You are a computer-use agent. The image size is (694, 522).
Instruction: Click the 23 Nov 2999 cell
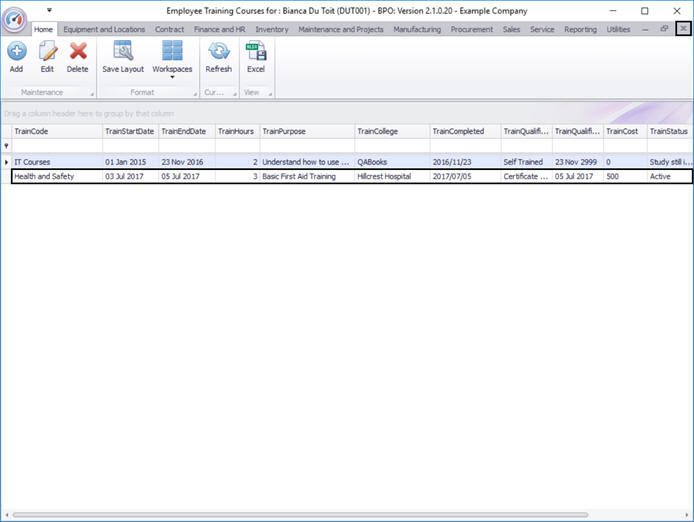(578, 162)
